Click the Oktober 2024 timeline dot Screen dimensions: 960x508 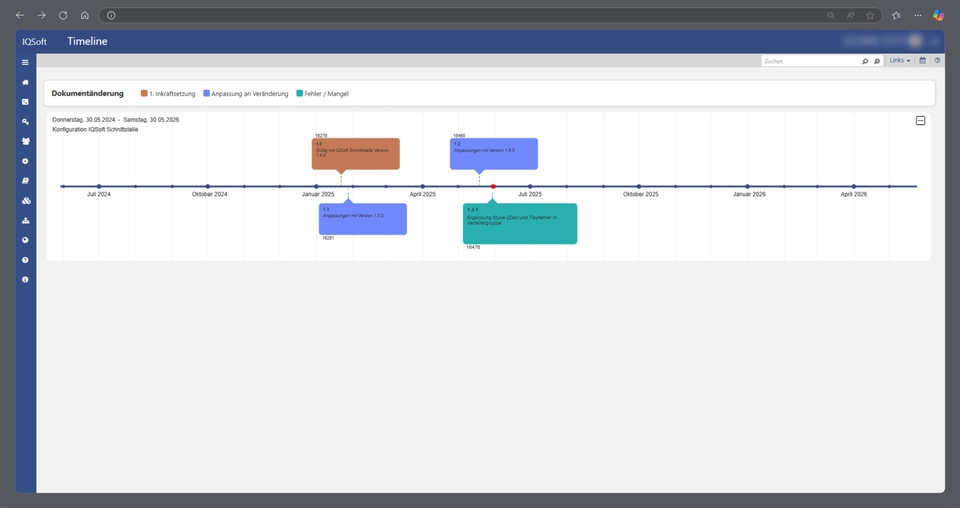208,186
